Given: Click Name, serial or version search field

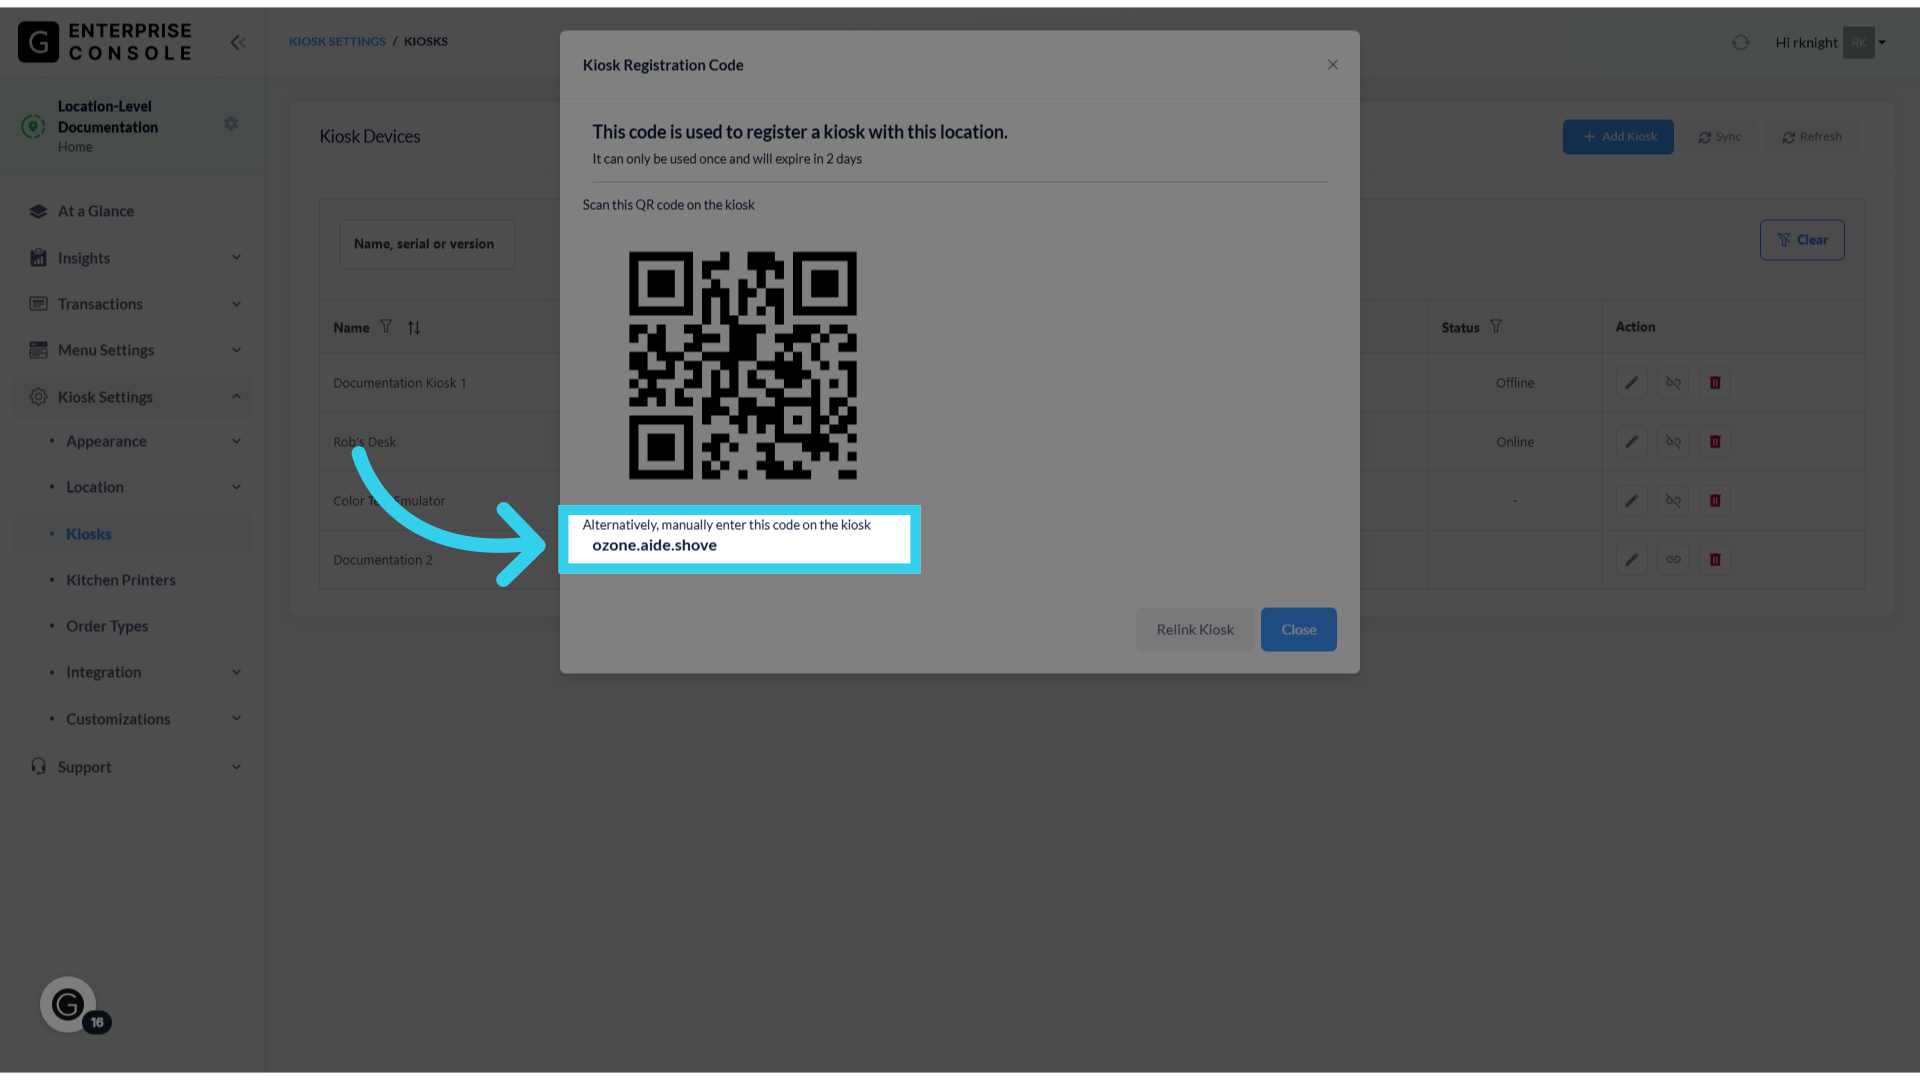Looking at the screenshot, I should pos(427,244).
